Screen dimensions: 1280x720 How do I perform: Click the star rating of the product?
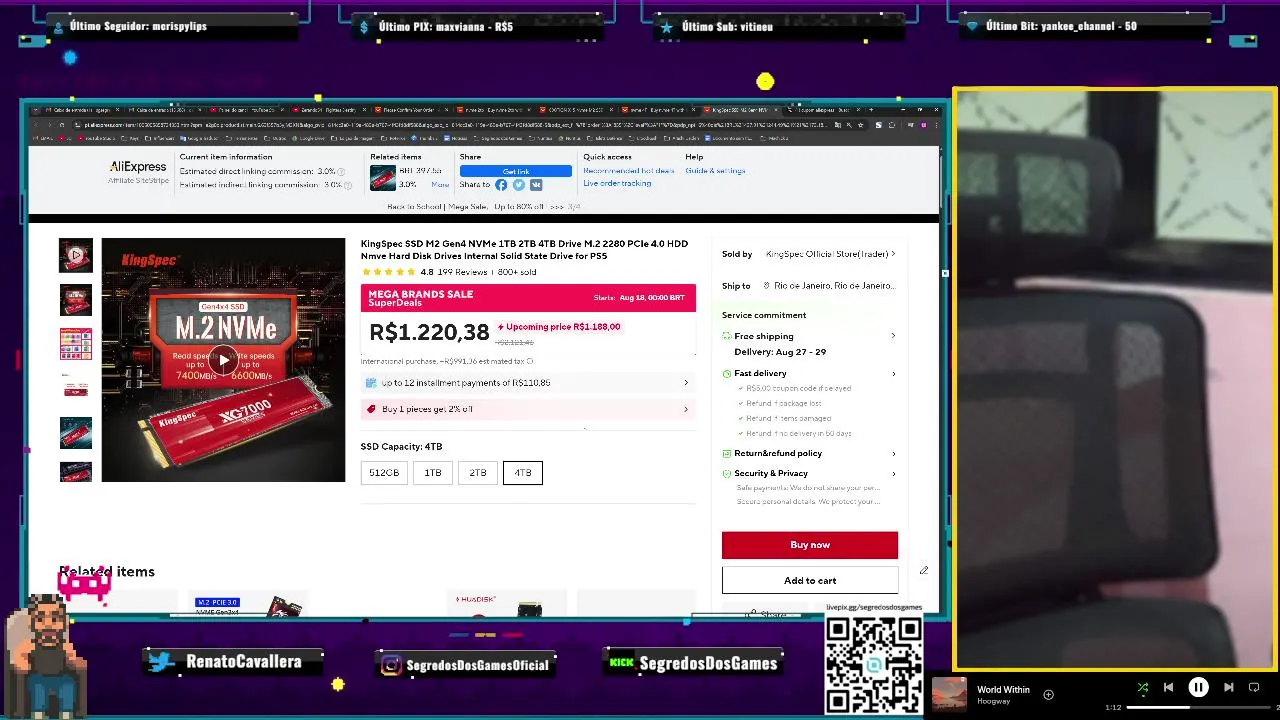coord(389,272)
